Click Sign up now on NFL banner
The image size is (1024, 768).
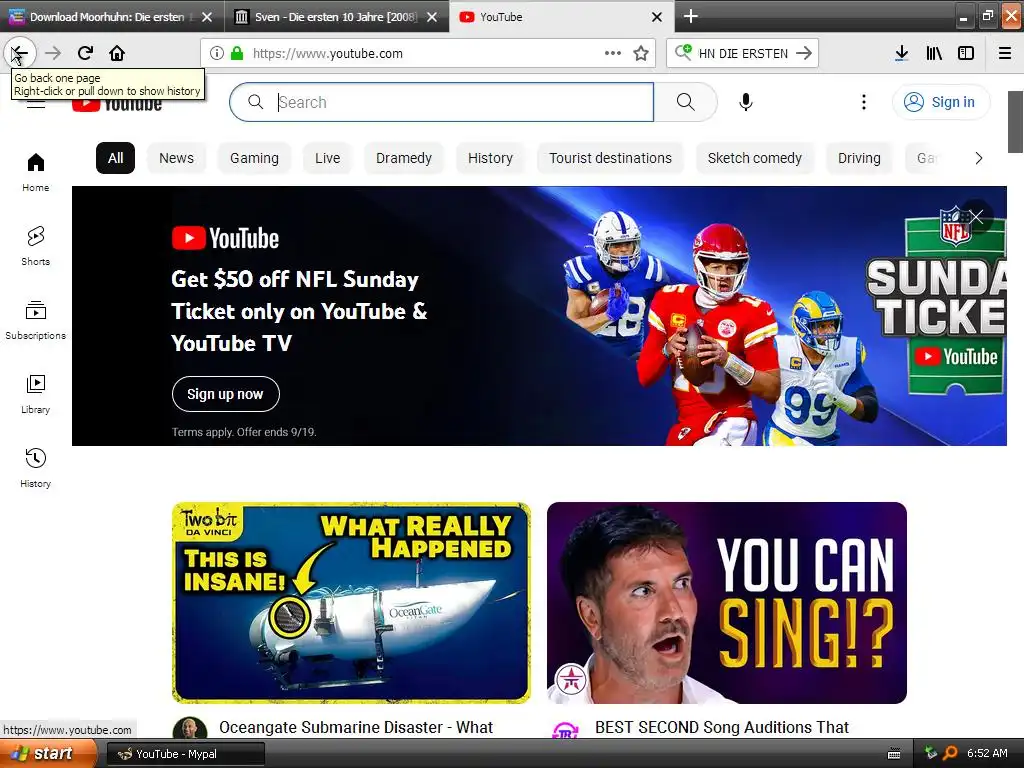(225, 394)
